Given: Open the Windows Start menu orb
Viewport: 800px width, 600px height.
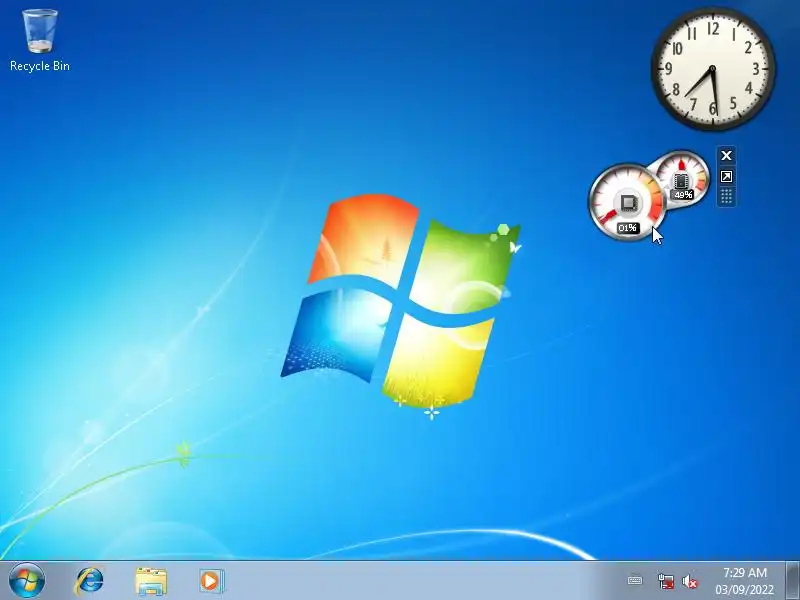Looking at the screenshot, I should tap(27, 581).
